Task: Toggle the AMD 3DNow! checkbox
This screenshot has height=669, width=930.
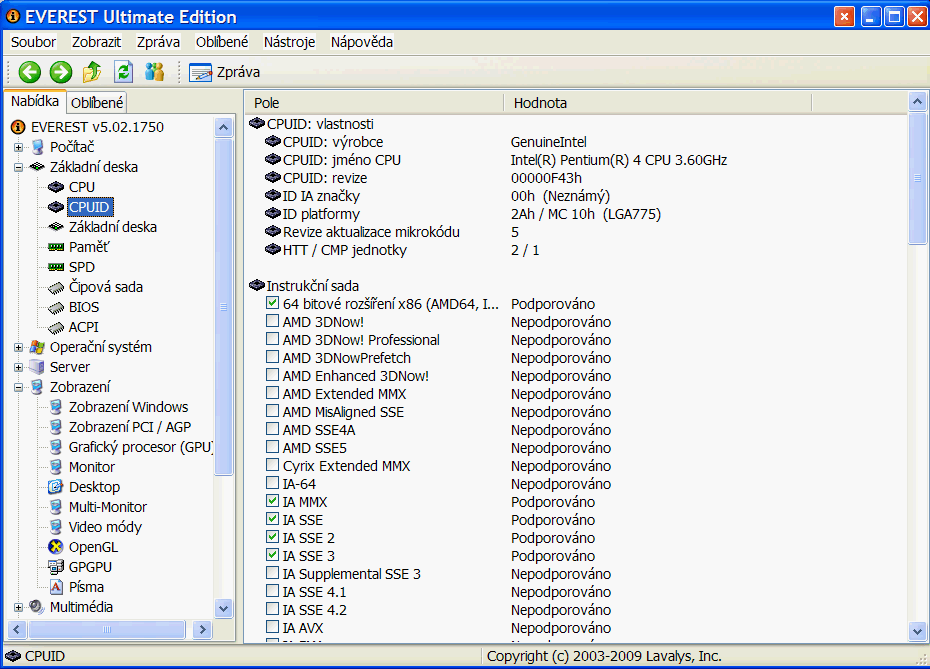Action: pos(273,321)
